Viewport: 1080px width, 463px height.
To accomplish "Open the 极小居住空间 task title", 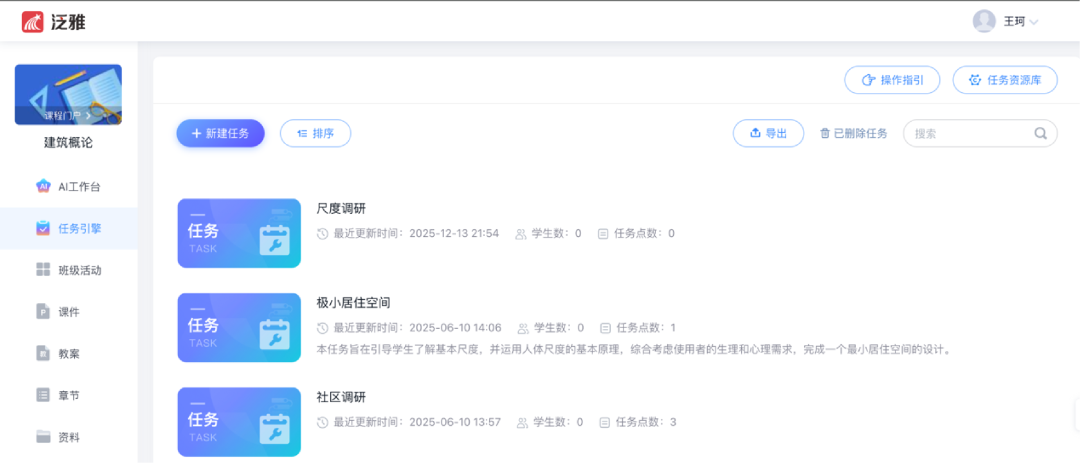I will click(354, 302).
